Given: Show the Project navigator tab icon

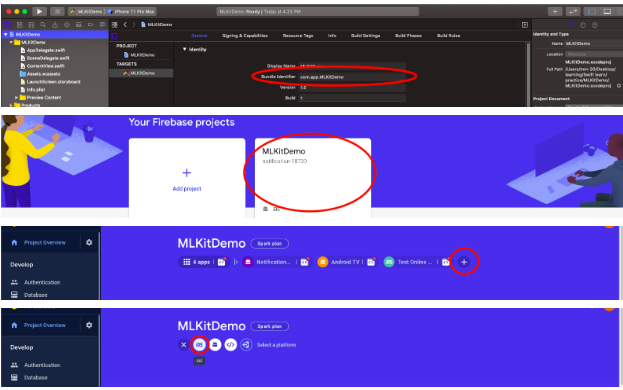Looking at the screenshot, I should (8, 25).
